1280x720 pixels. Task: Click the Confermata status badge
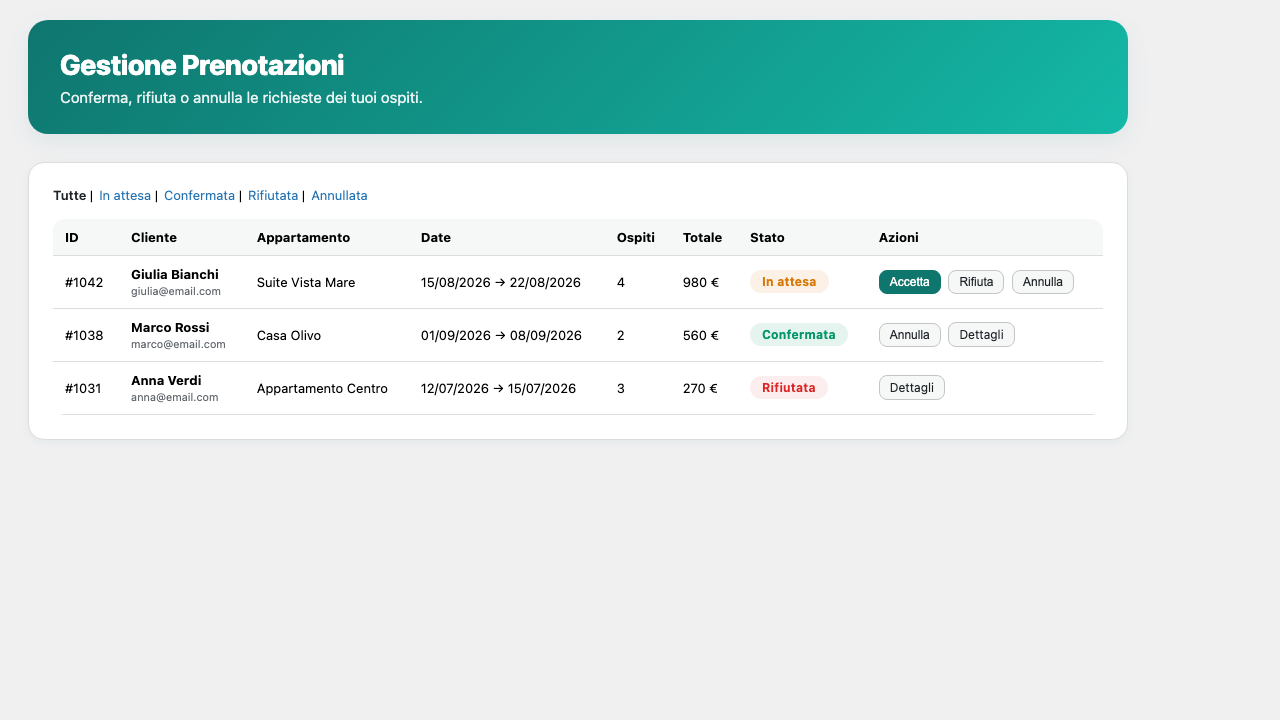pyautogui.click(x=799, y=335)
